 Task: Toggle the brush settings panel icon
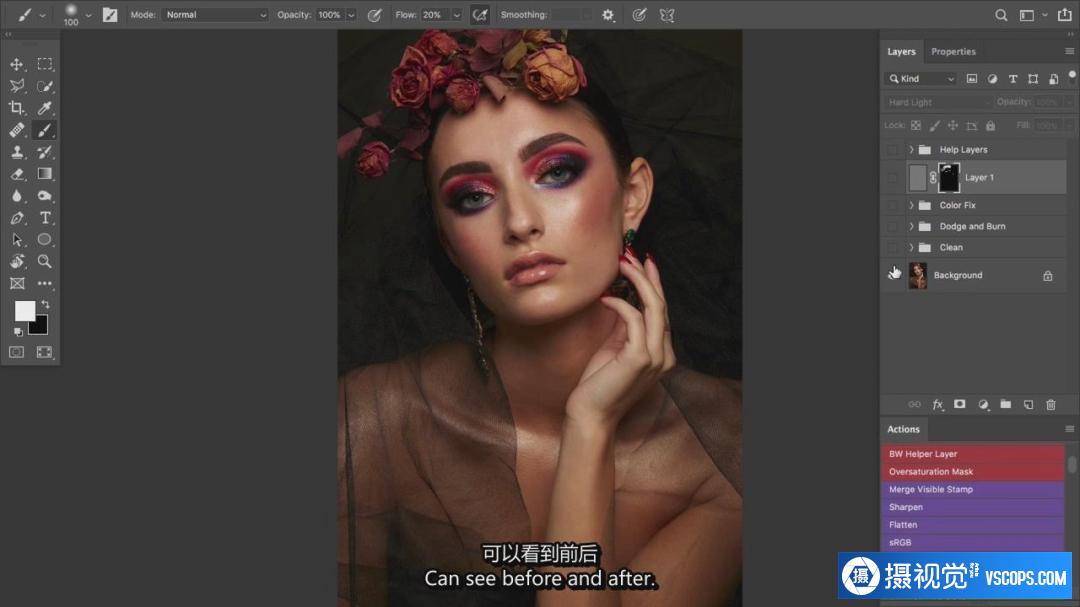[x=110, y=14]
